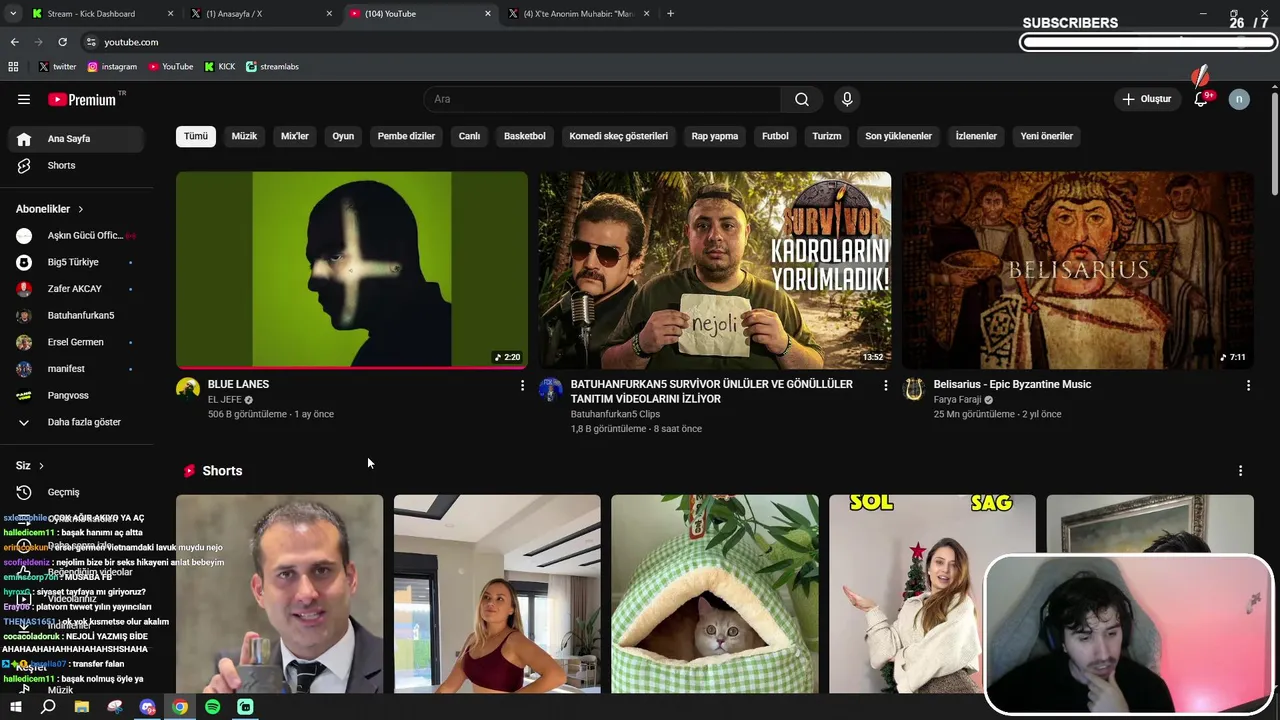Open the Shorts section options menu
Screen dimensions: 1280x720
[1240, 471]
